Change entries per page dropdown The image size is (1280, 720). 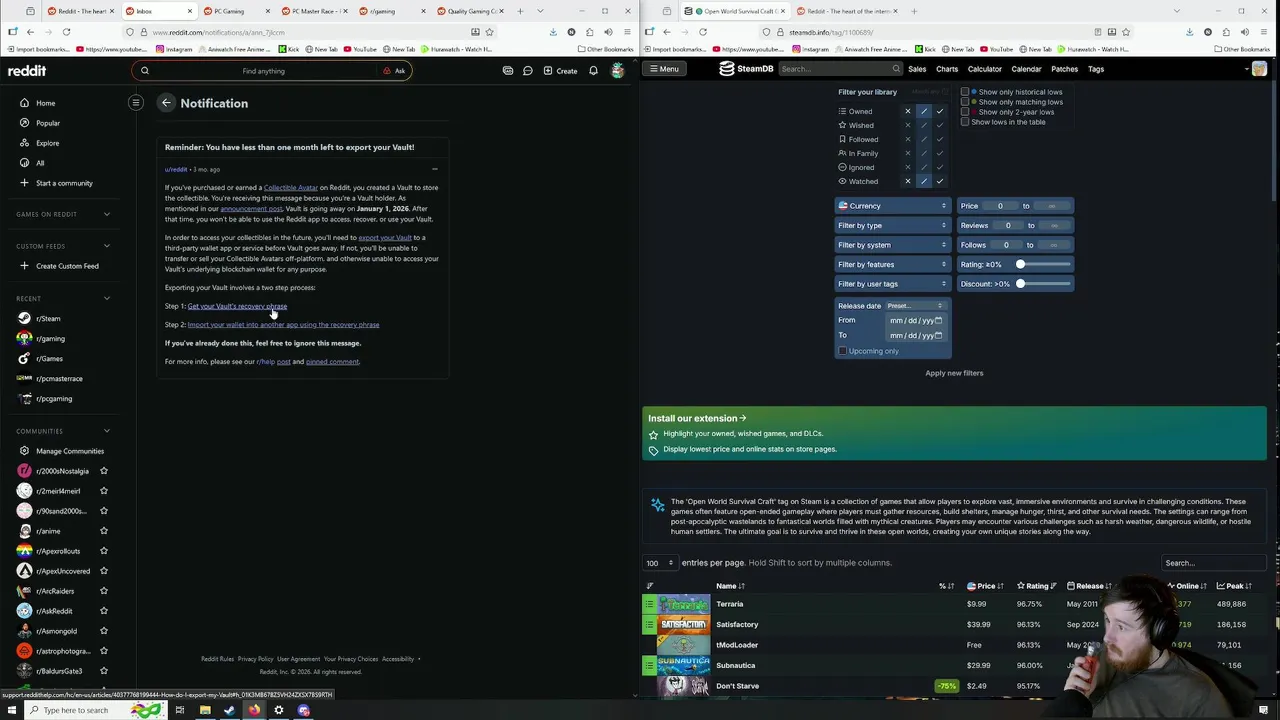660,563
